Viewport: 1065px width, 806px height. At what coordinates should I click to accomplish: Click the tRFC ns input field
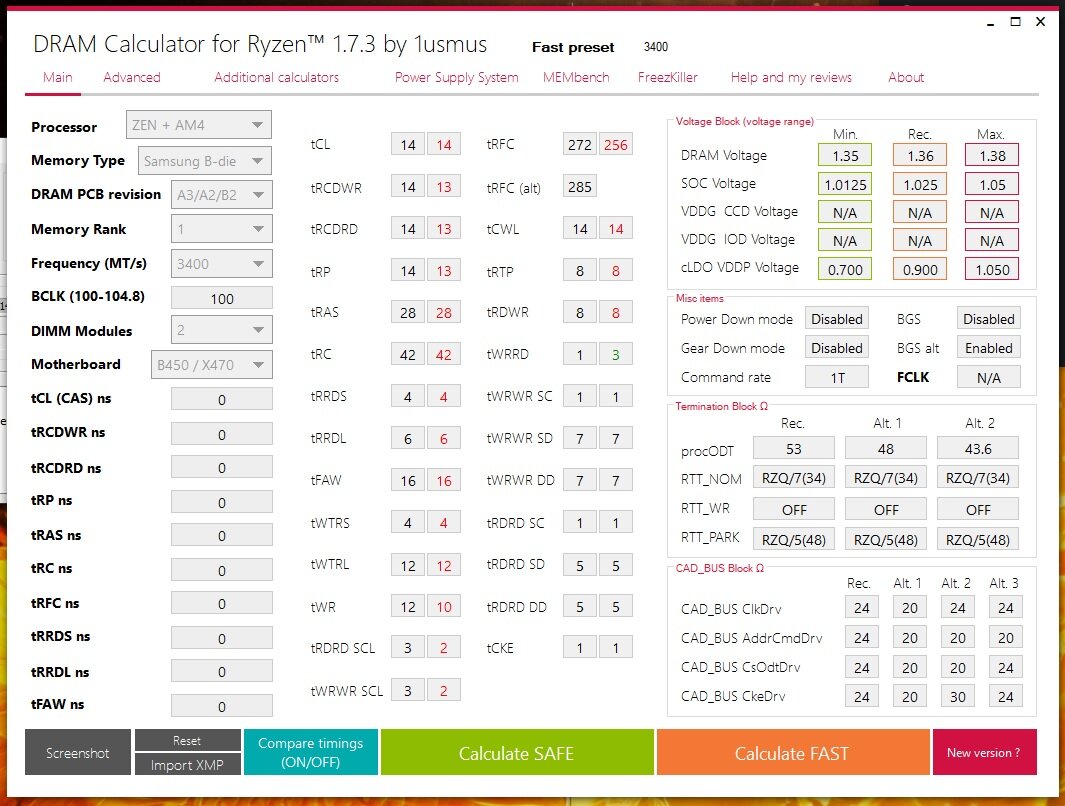(221, 603)
